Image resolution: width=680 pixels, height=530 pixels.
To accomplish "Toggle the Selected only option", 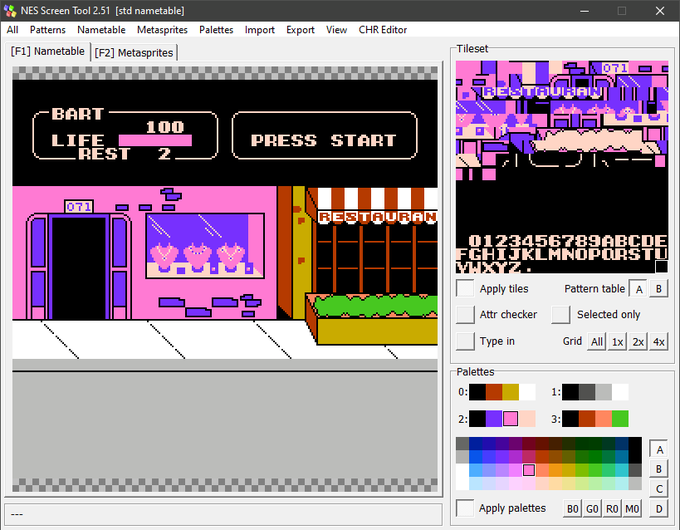I will tap(560, 314).
